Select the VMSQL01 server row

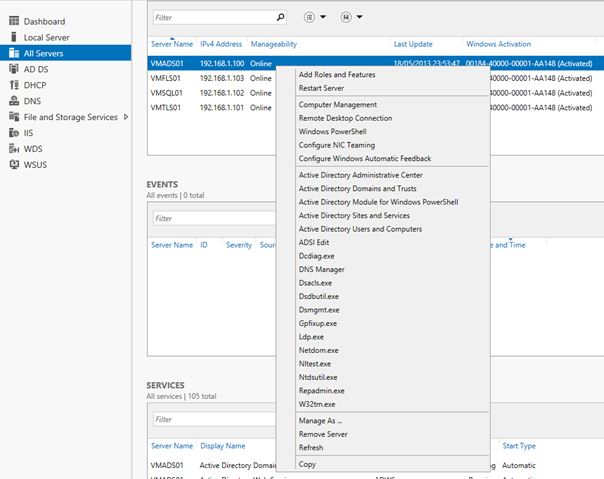211,93
